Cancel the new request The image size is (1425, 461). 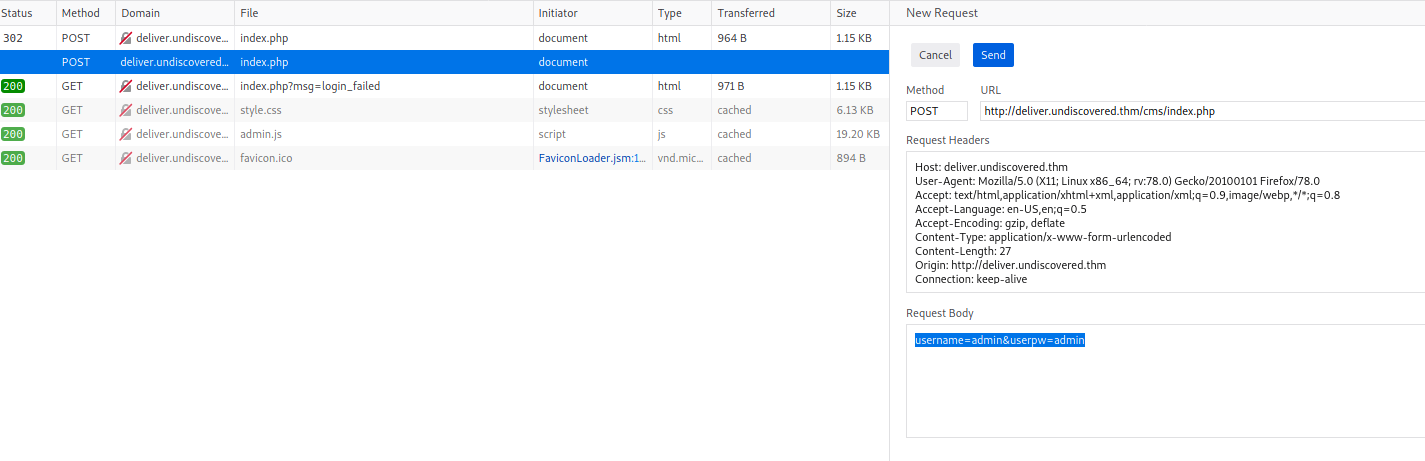point(935,55)
